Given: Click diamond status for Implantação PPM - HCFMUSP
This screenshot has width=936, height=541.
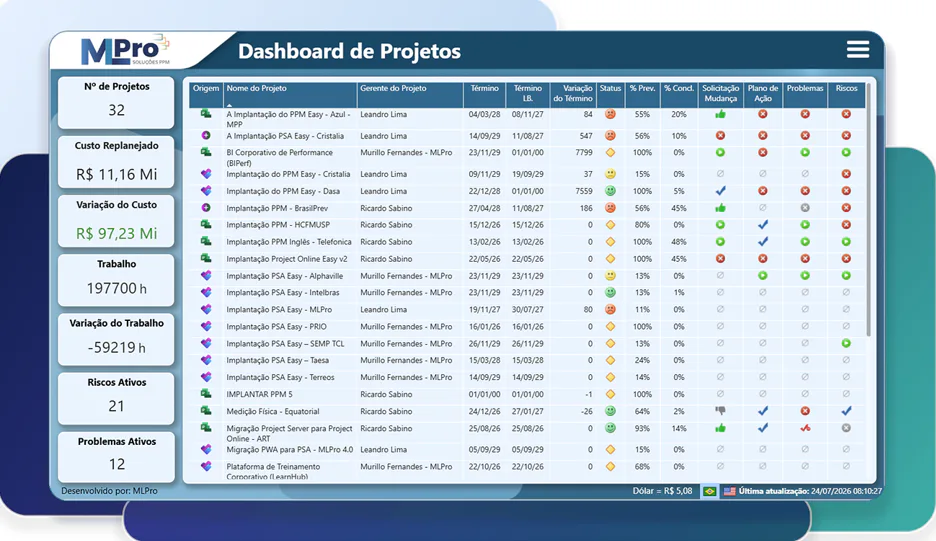Looking at the screenshot, I should [x=610, y=225].
